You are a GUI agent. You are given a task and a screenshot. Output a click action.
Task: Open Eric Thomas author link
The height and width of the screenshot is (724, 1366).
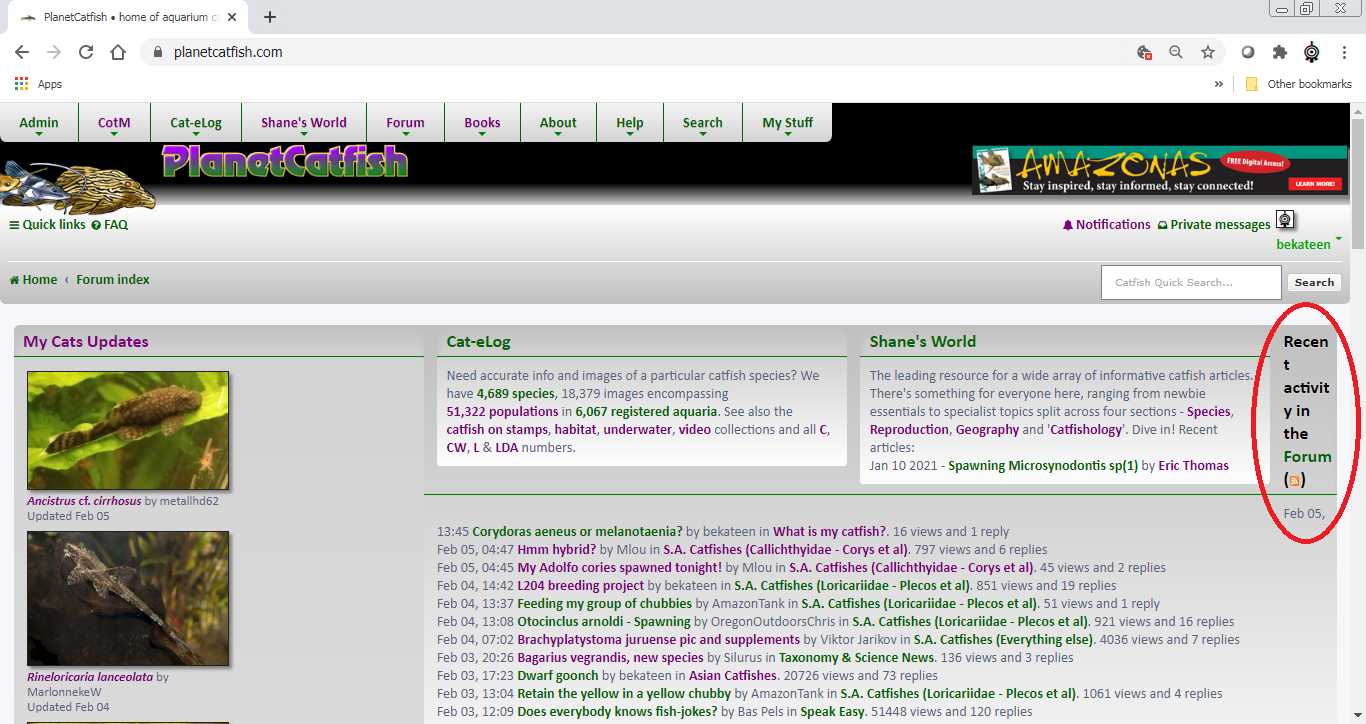click(x=1194, y=466)
